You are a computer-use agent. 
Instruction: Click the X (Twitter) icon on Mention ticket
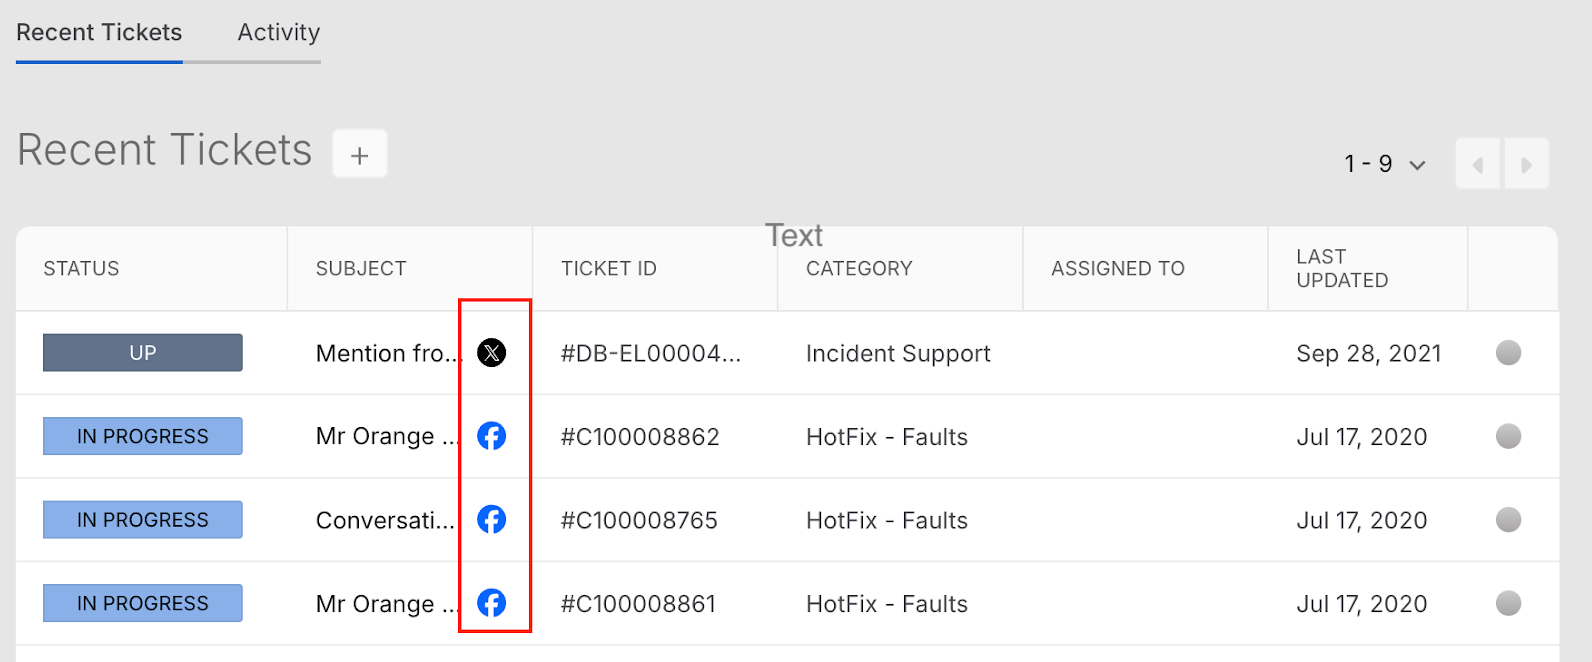[491, 353]
